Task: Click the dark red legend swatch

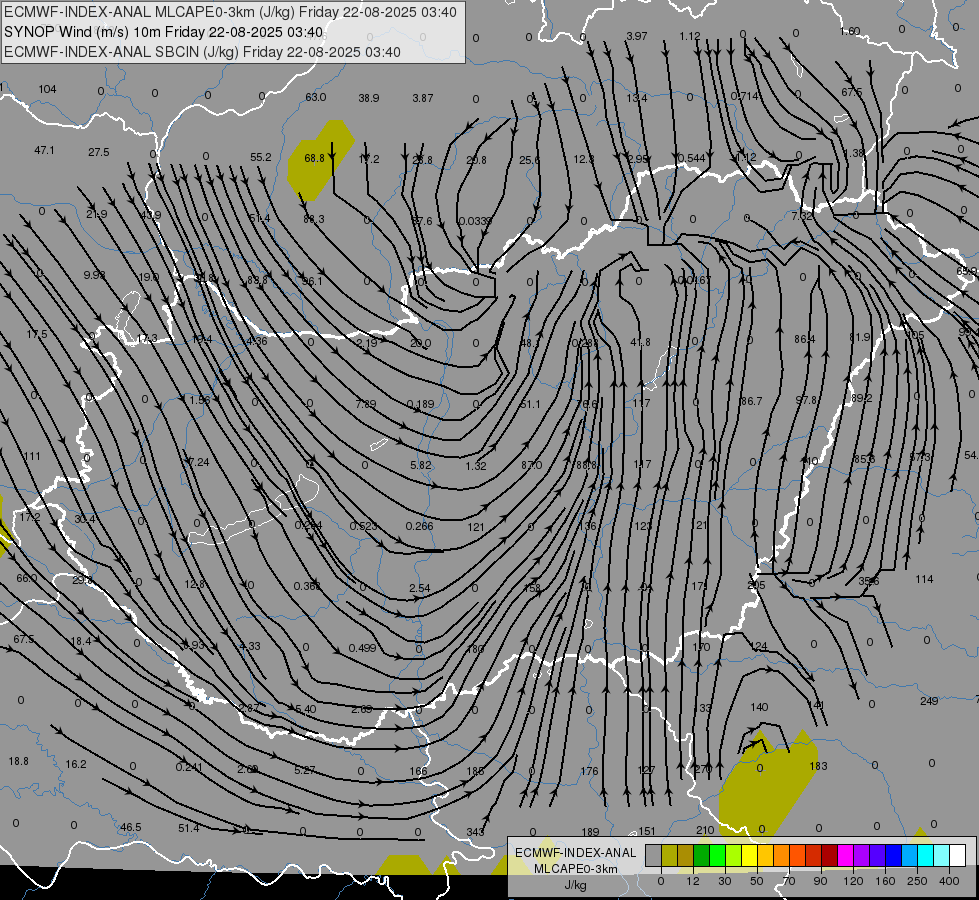Action: (829, 855)
